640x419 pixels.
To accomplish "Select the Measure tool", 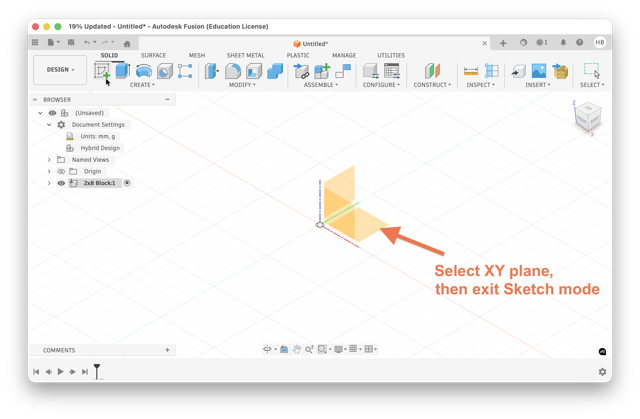I will [x=471, y=71].
